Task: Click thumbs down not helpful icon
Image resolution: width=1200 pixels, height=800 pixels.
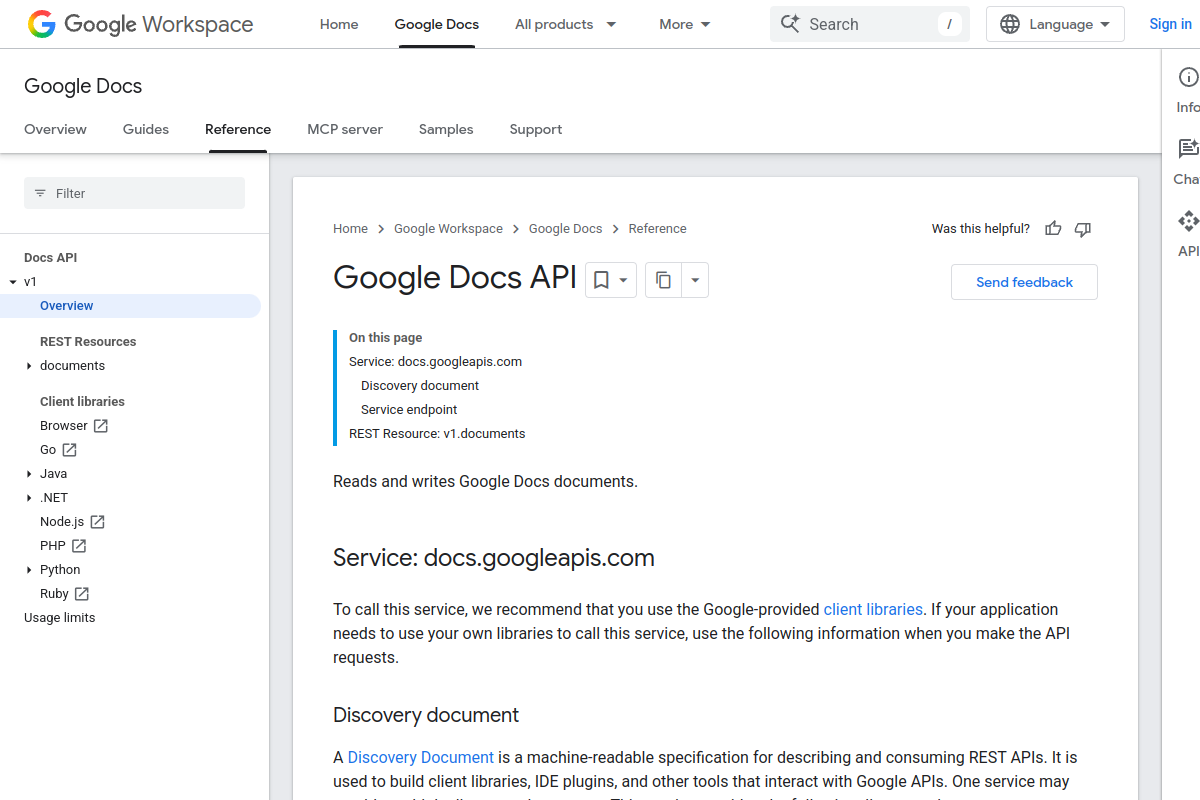Action: [1082, 229]
